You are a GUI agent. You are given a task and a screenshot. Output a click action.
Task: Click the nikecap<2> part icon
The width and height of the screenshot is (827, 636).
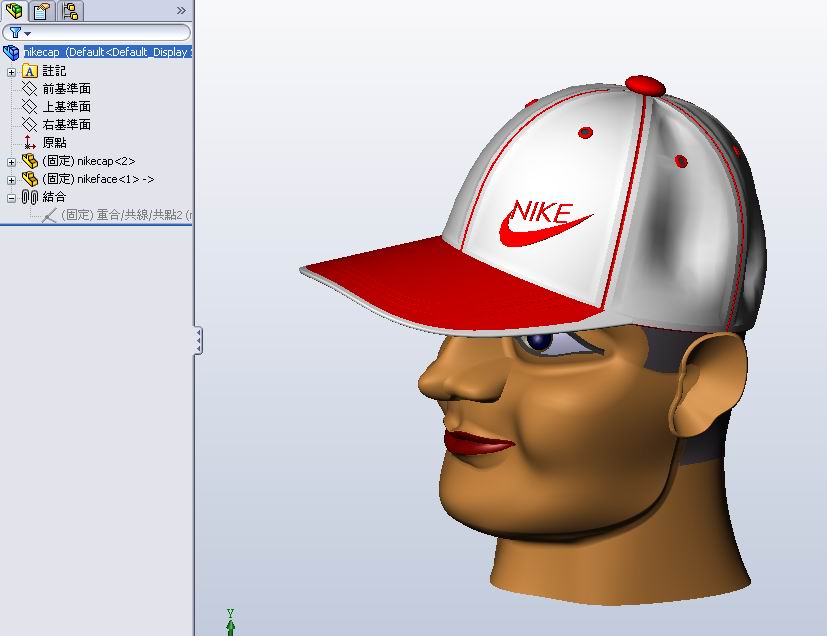coord(30,161)
